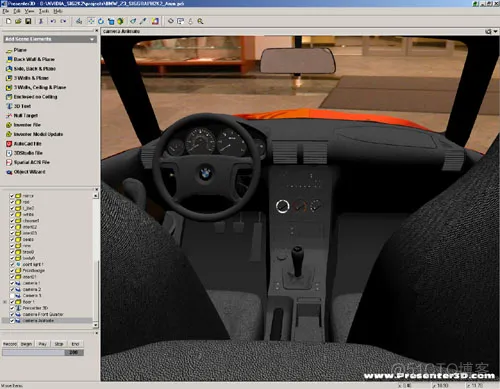The height and width of the screenshot is (389, 500).
Task: Click the Stop animation button
Action: (x=59, y=344)
